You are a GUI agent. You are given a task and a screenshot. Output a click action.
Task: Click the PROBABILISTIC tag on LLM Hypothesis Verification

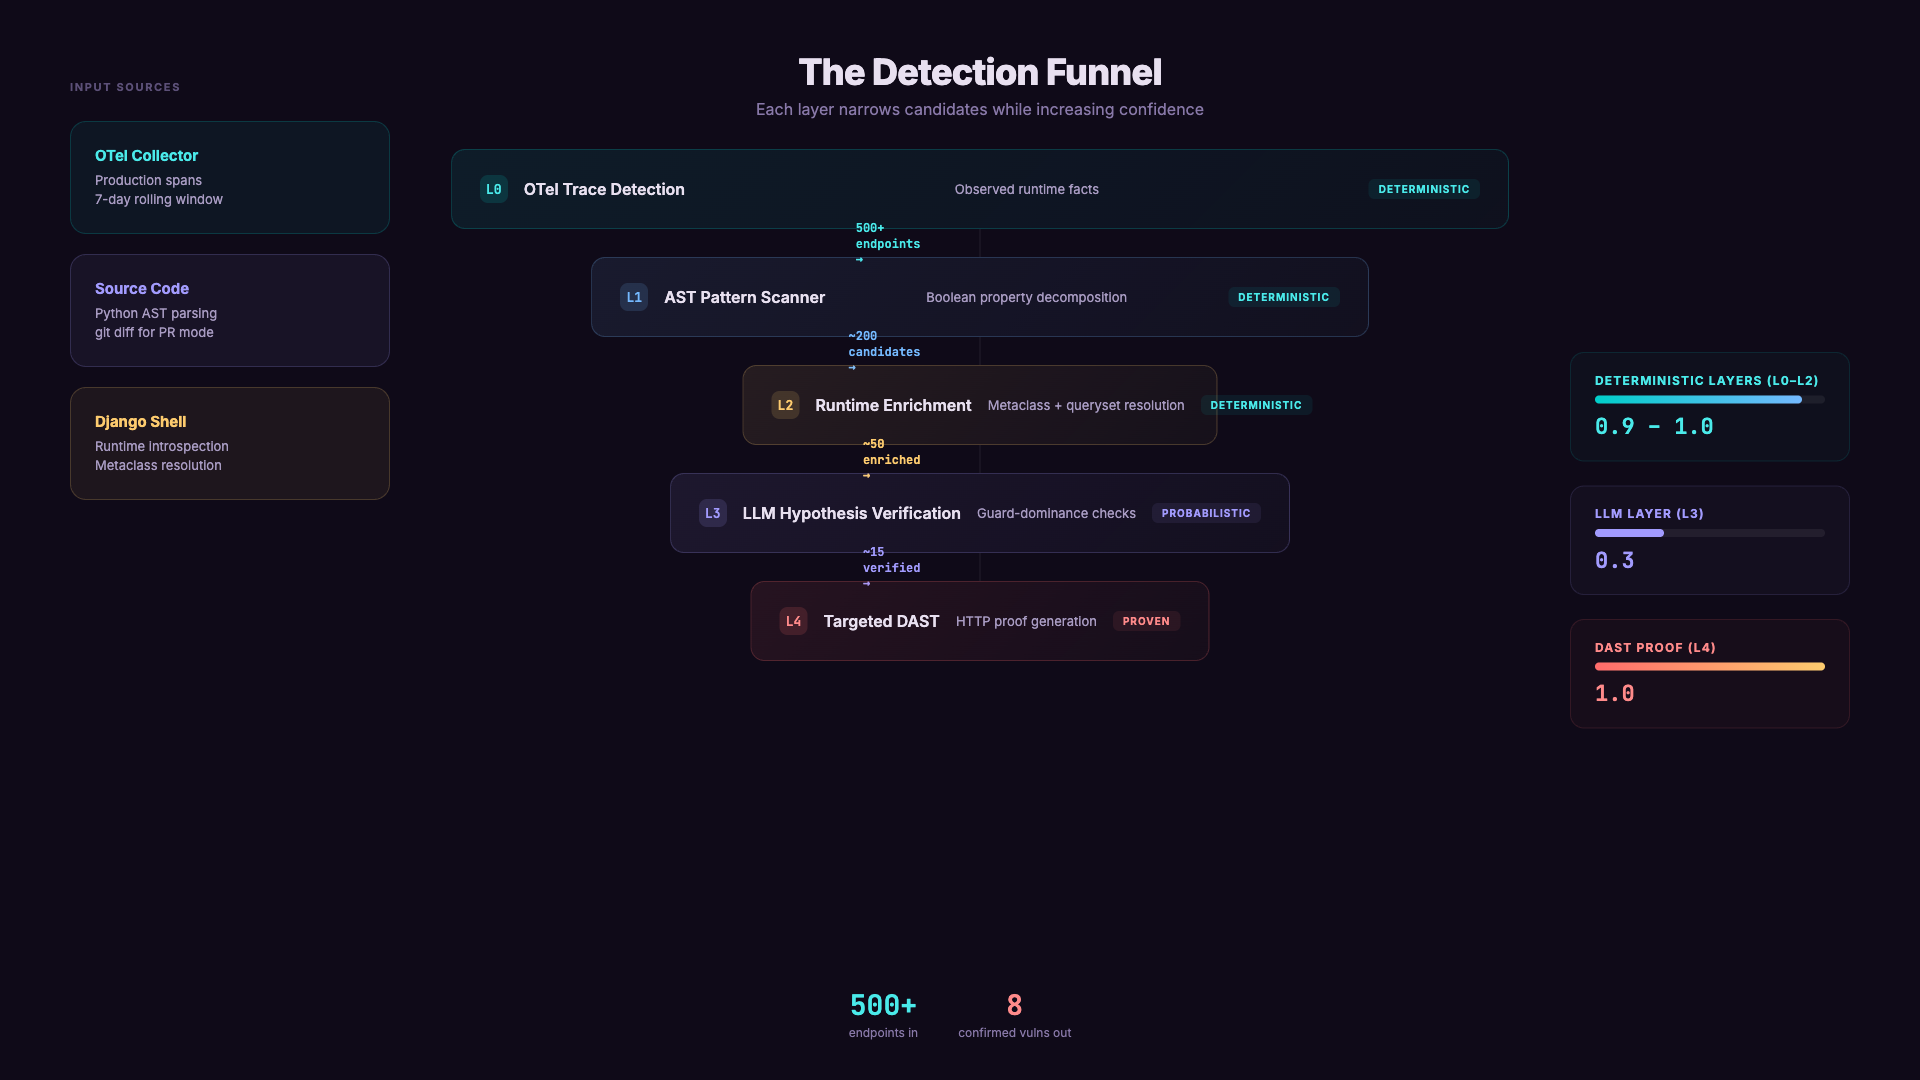[x=1205, y=513]
